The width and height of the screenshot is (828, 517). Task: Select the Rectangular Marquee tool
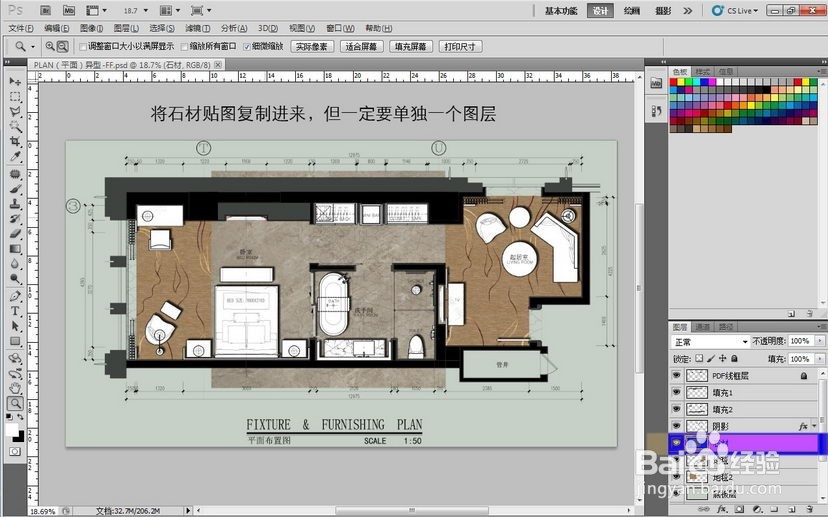15,97
